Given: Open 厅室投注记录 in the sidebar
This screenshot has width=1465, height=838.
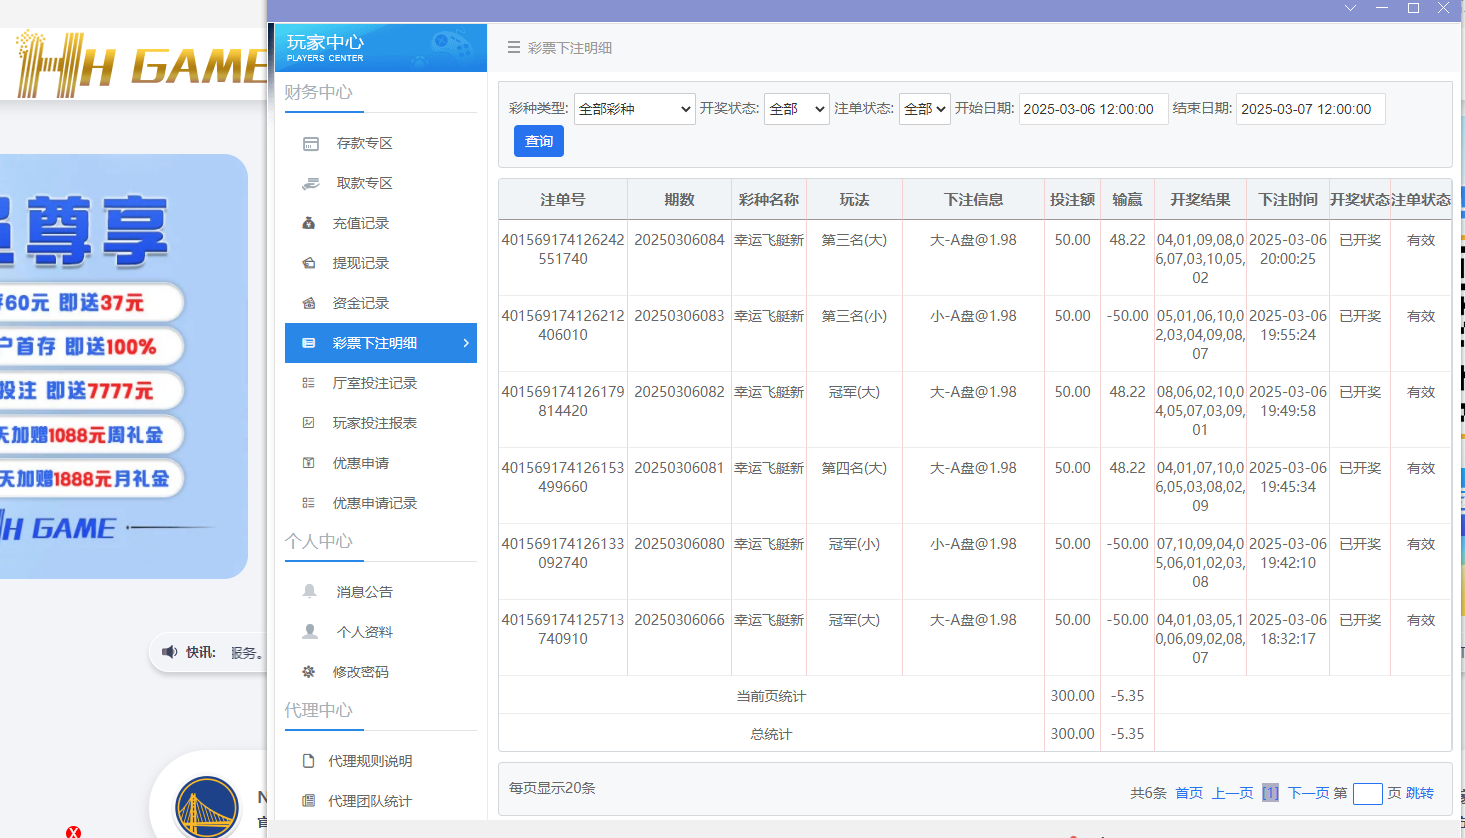Looking at the screenshot, I should 375,383.
